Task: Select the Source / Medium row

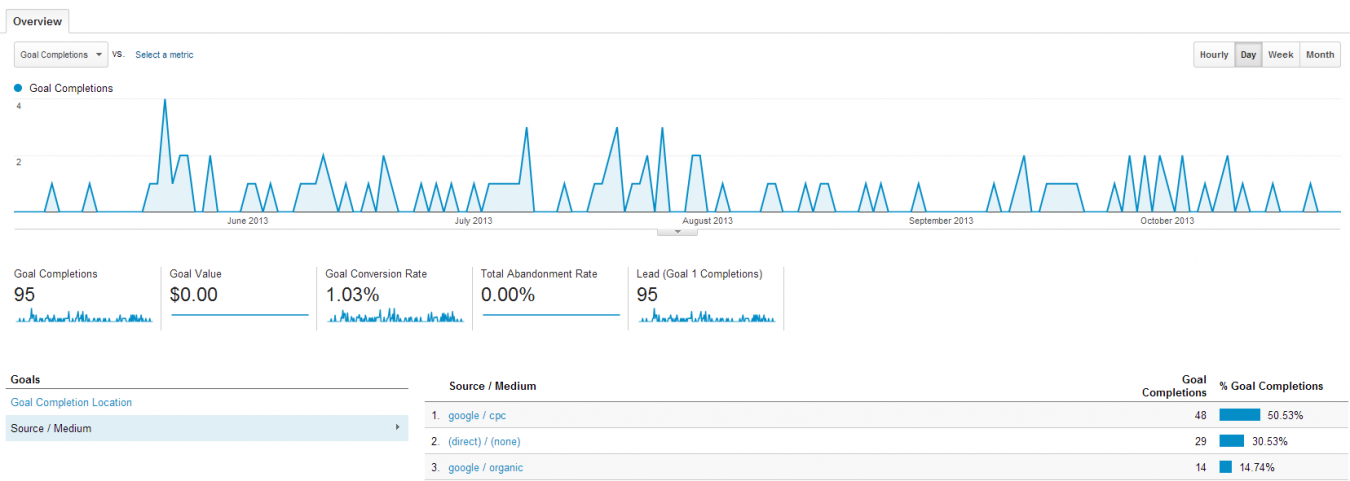Action: (x=207, y=428)
